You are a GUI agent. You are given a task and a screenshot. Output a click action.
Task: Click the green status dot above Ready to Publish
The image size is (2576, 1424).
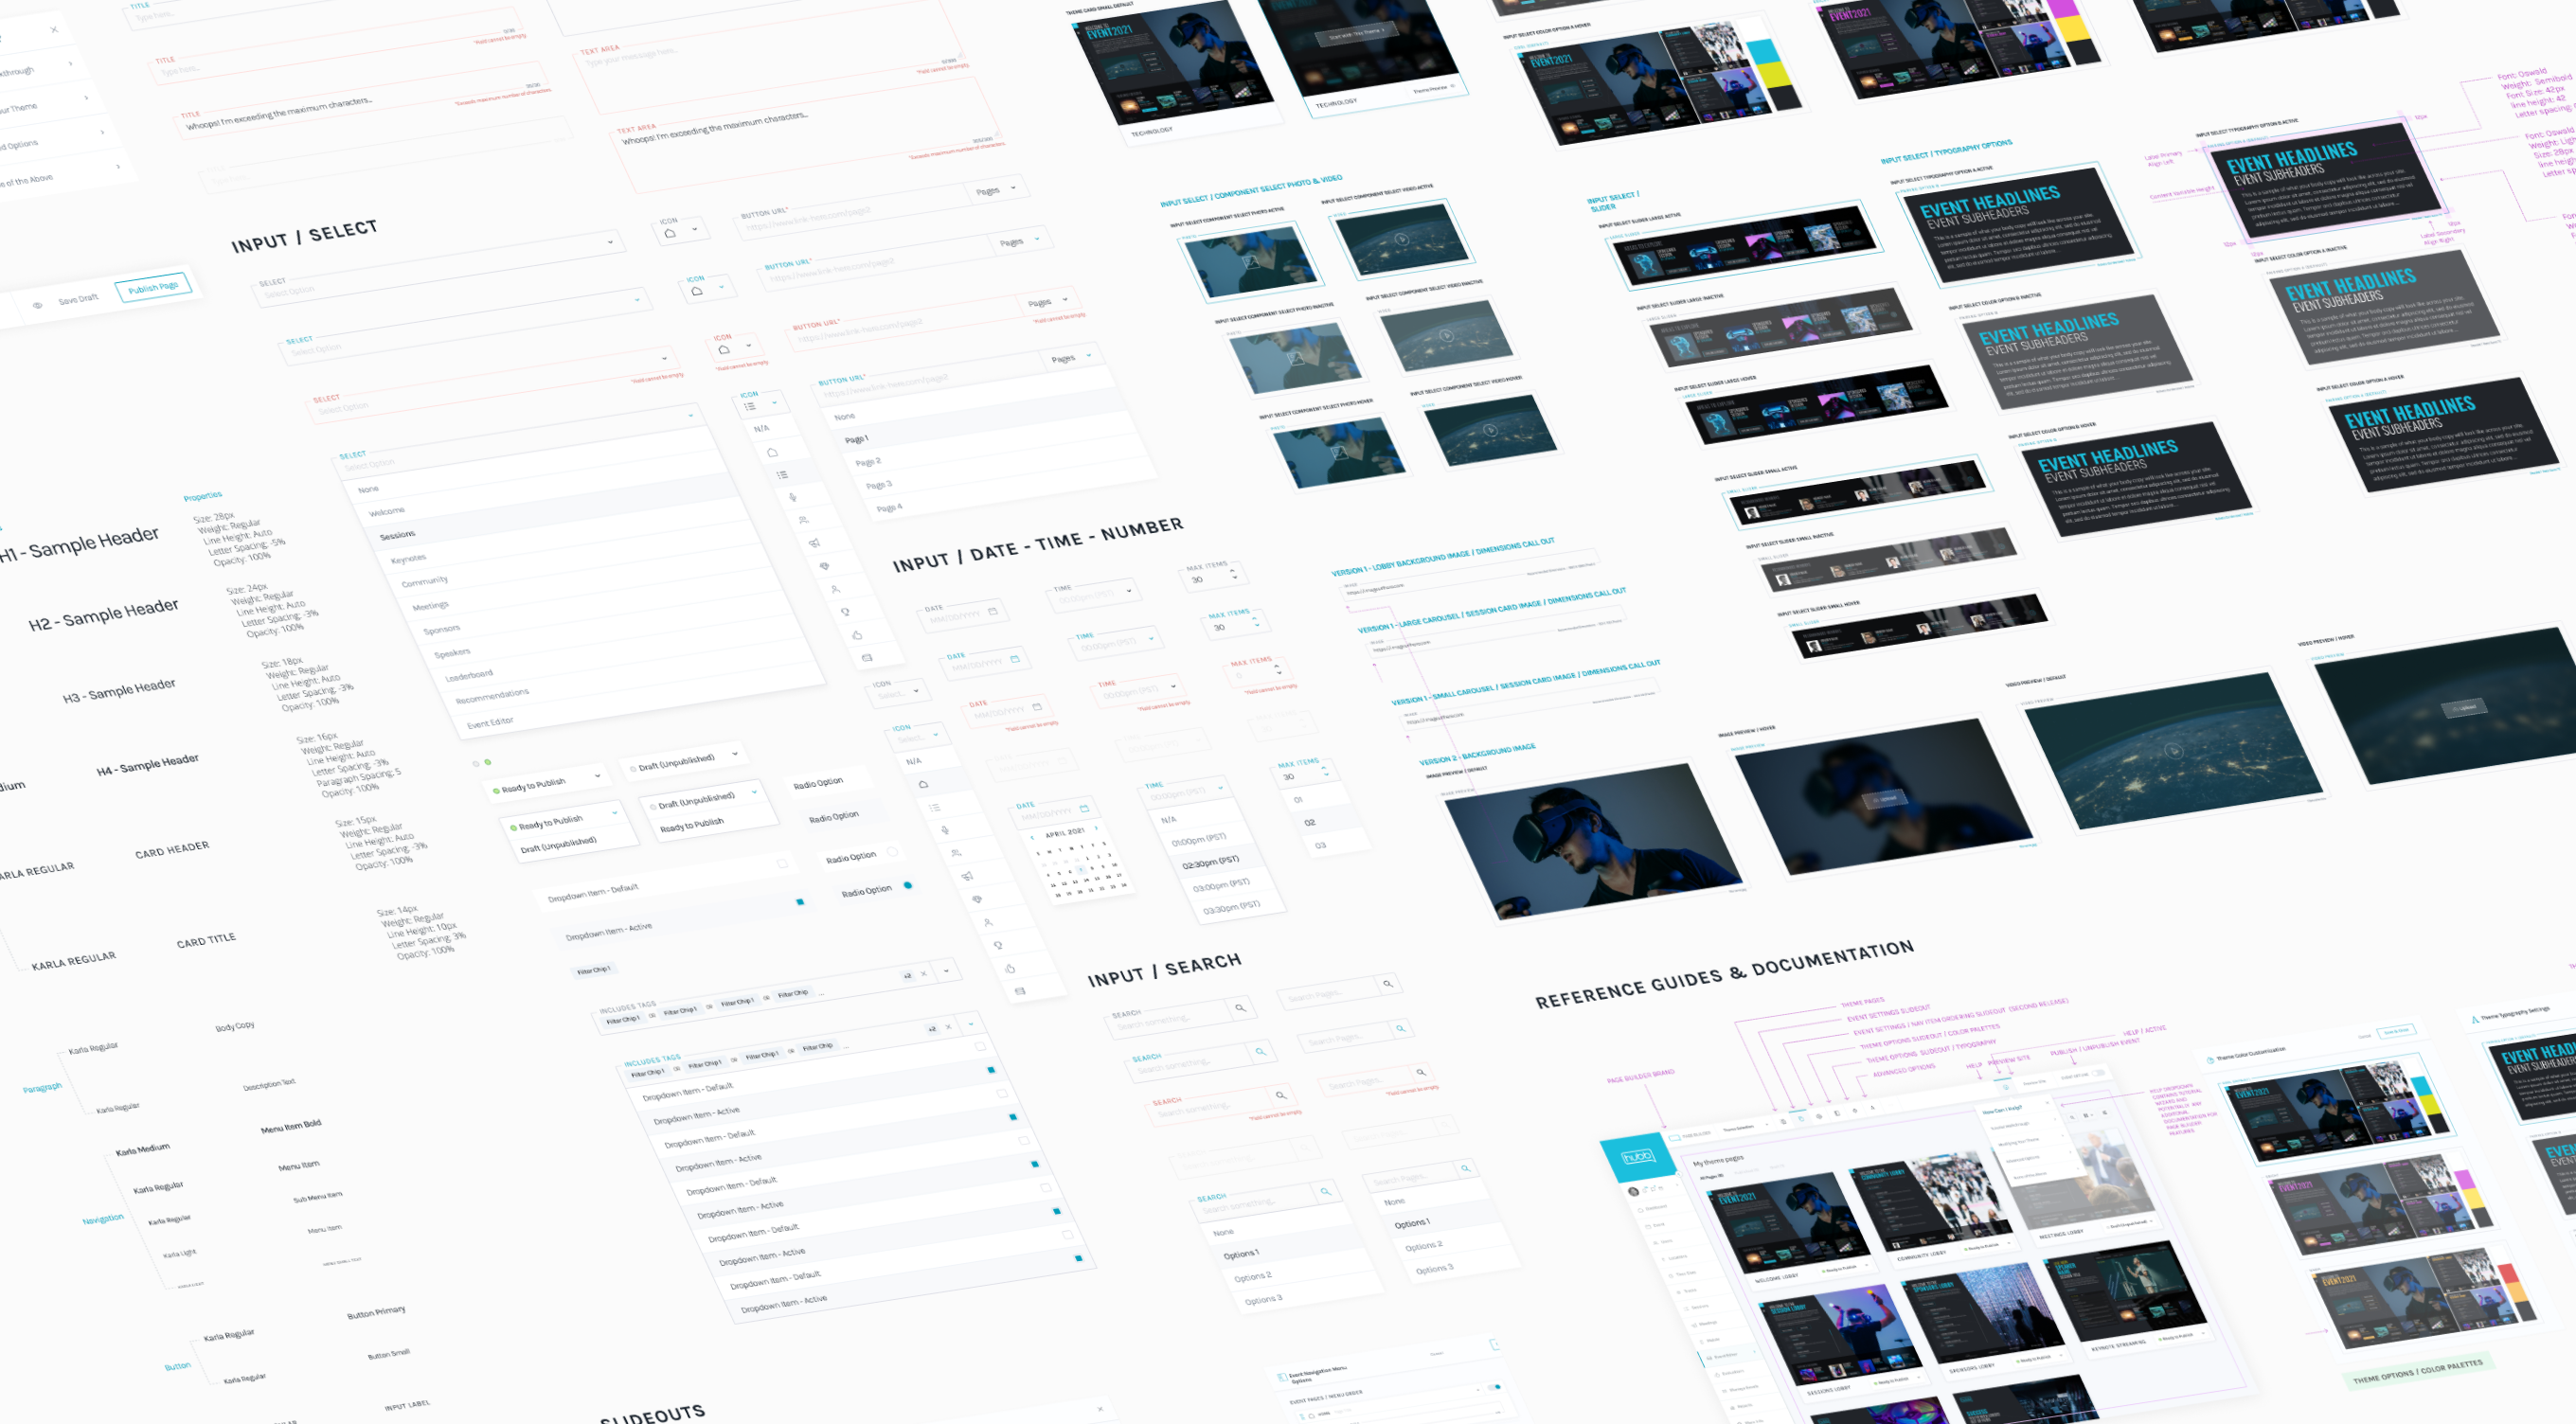tap(488, 762)
